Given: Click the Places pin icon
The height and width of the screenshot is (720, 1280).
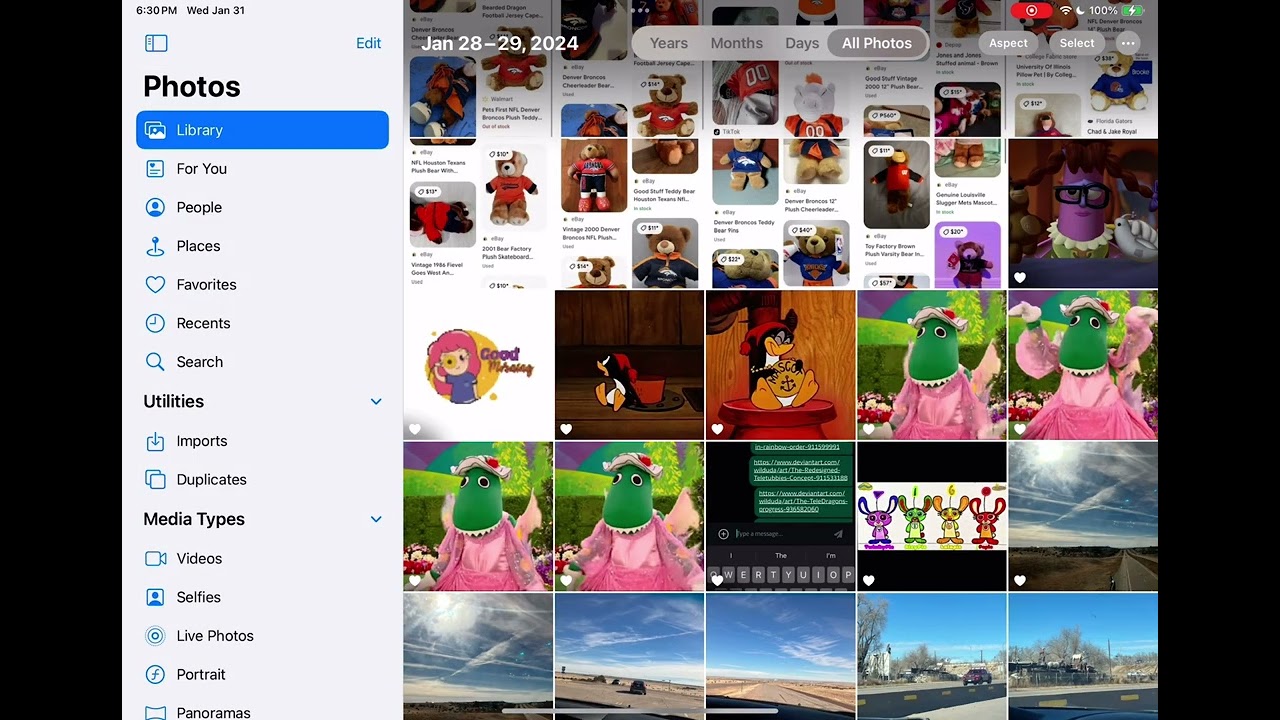Looking at the screenshot, I should coord(155,246).
